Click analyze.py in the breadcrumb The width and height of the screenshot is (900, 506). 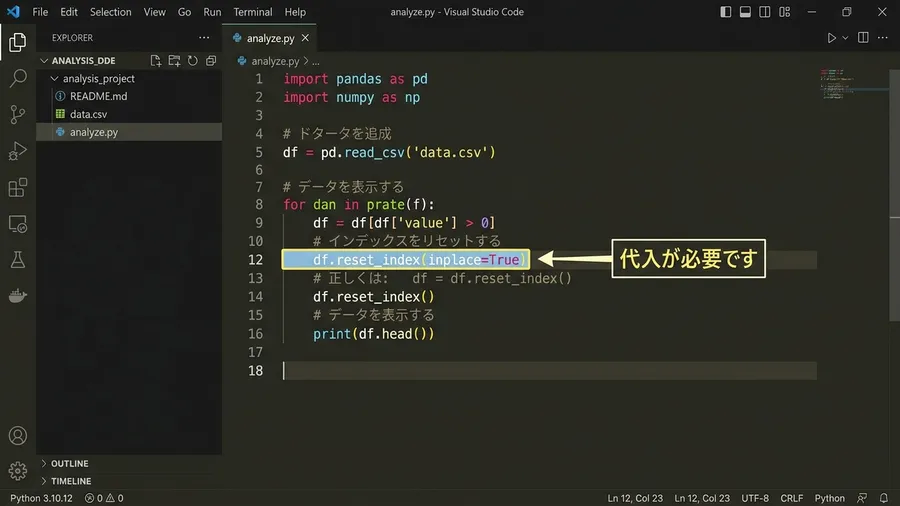(x=275, y=61)
